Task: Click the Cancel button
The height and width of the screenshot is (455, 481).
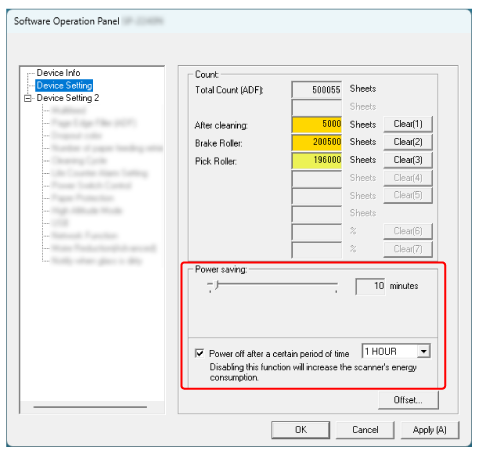Action: pyautogui.click(x=365, y=430)
